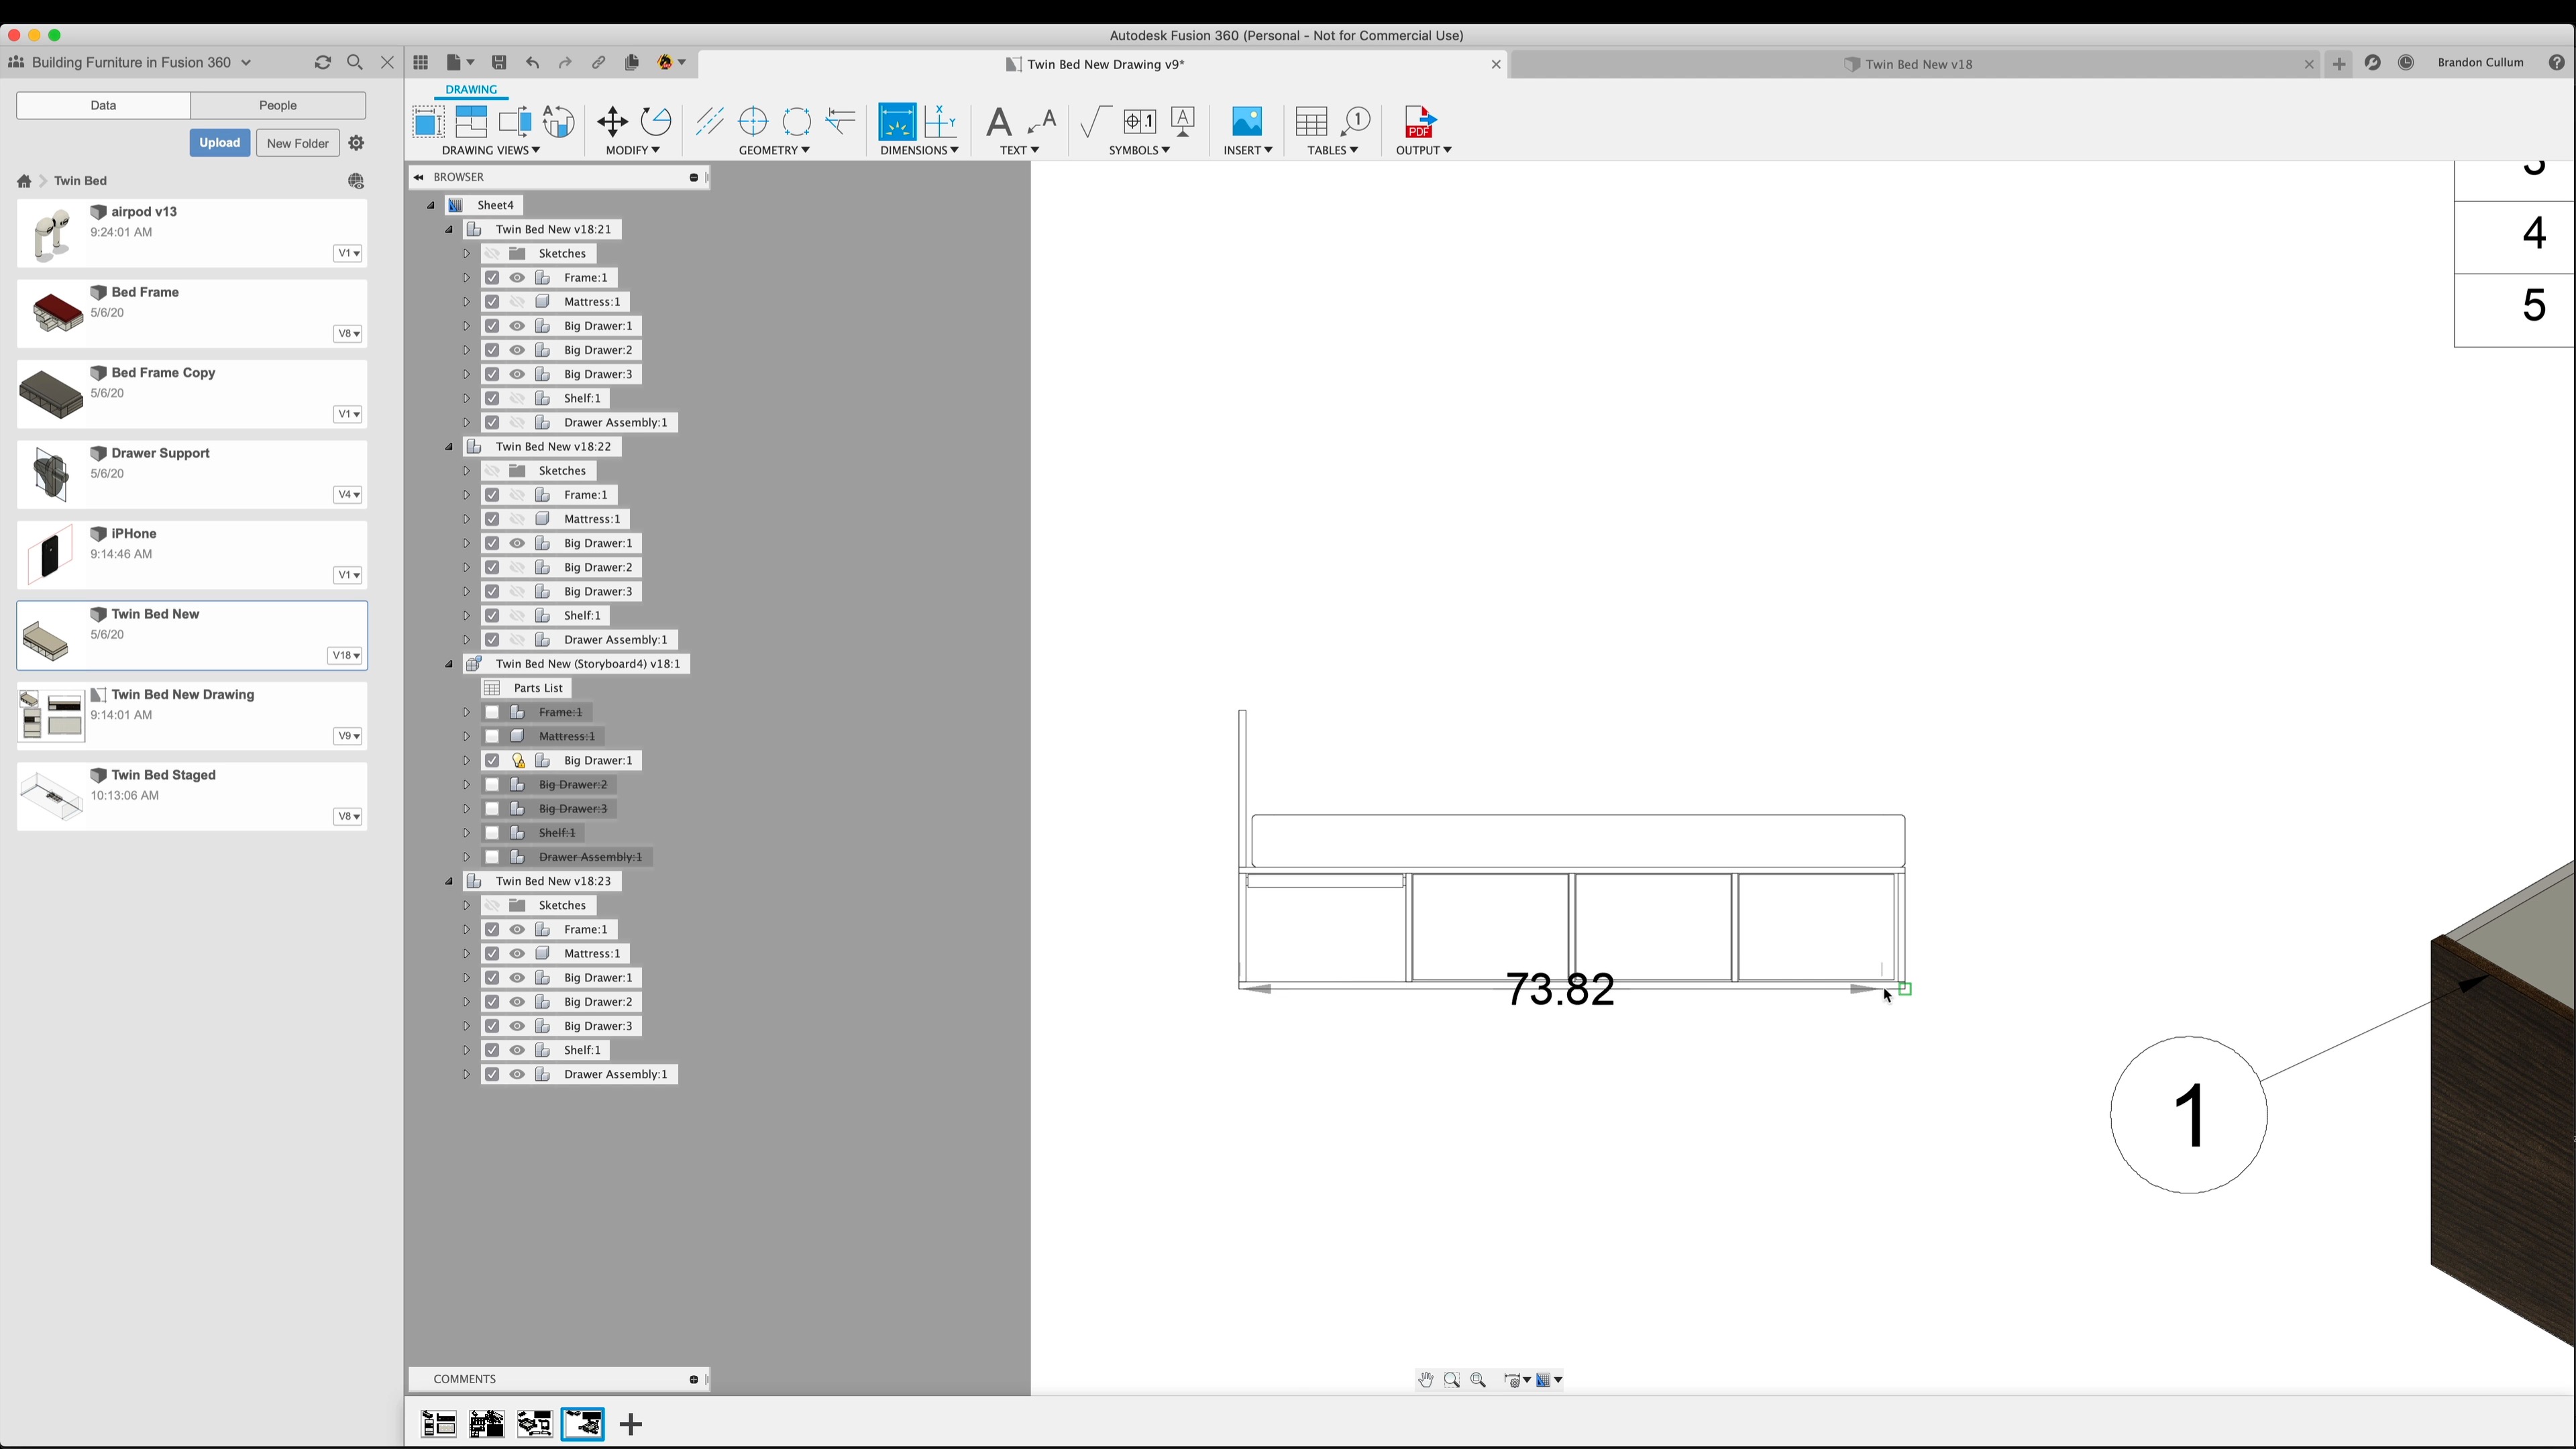Click the Twin Bed breadcrumb link

tap(80, 181)
